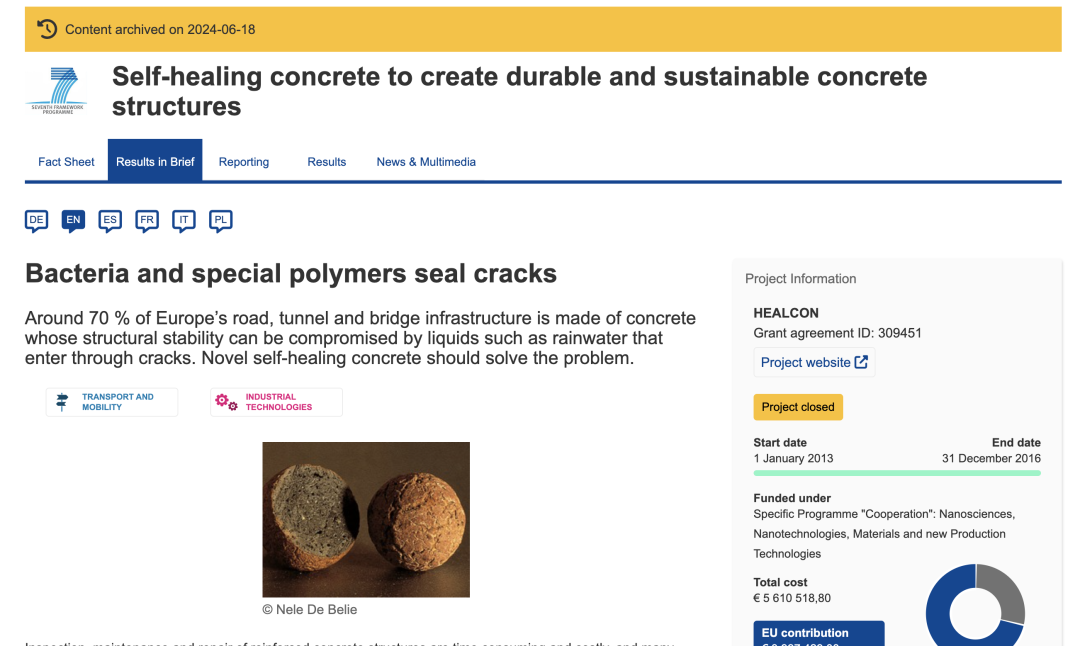Viewport: 1080px width, 646px height.
Task: Open the Reporting tab
Action: coord(244,162)
